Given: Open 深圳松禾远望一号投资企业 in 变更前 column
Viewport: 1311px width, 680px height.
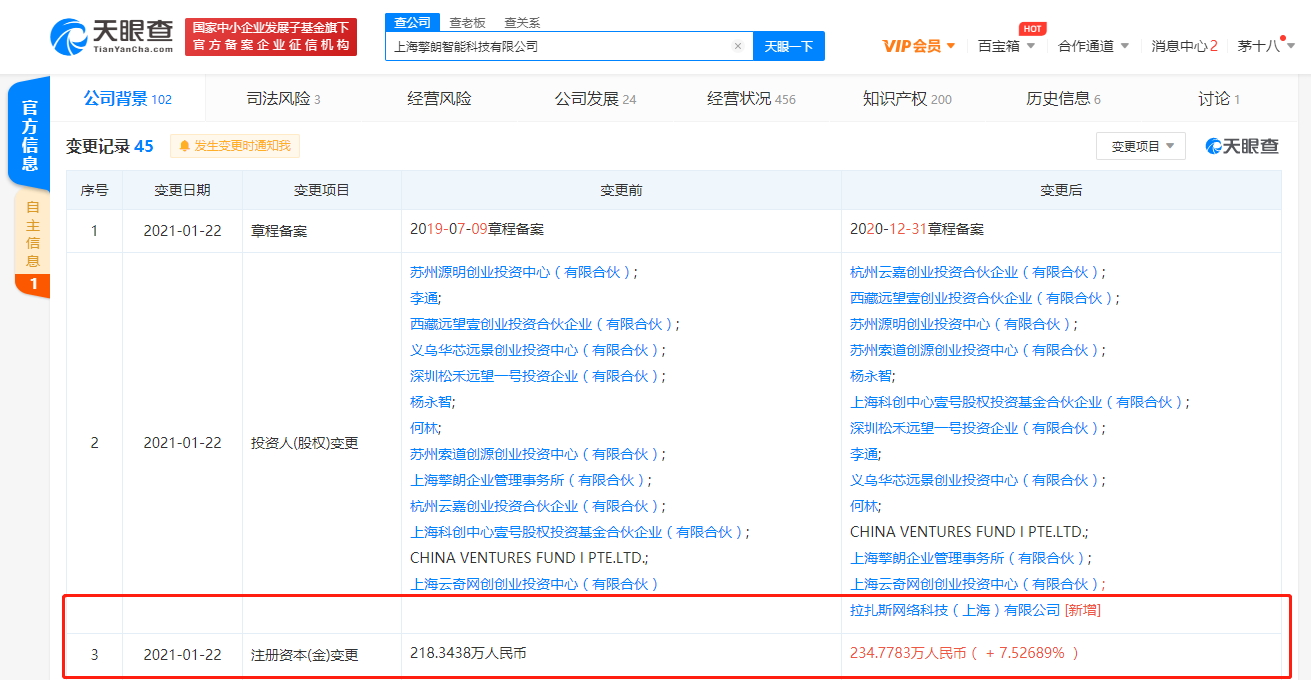Looking at the screenshot, I should 535,376.
